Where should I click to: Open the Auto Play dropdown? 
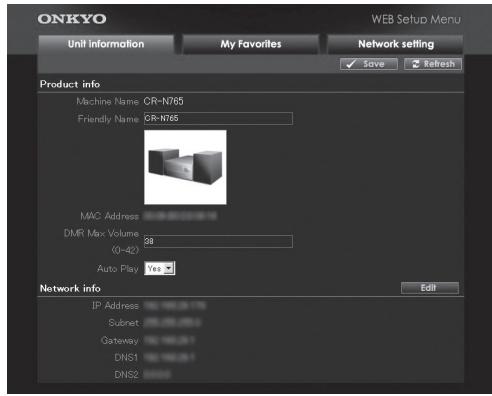click(x=159, y=268)
